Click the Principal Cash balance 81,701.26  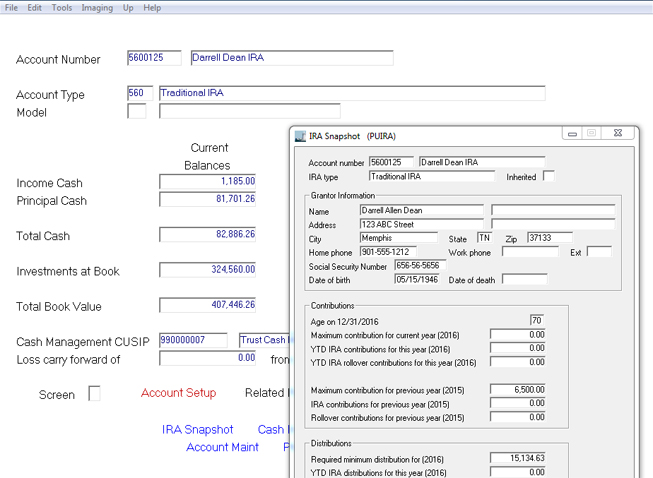pos(207,199)
